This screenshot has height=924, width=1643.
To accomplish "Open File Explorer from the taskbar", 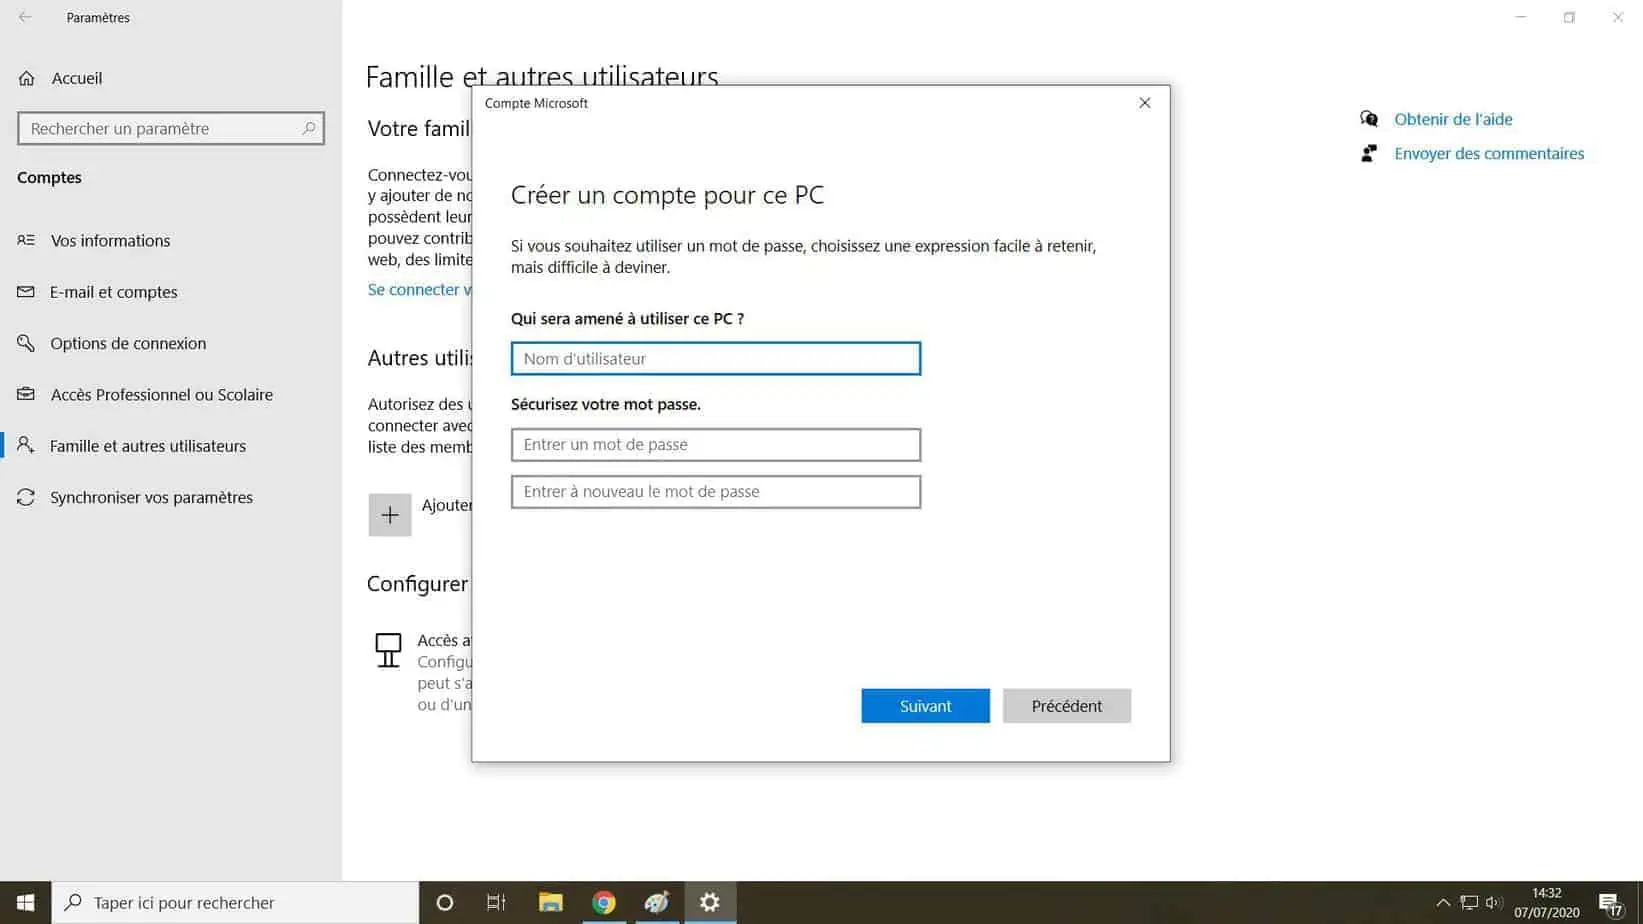I will 551,902.
